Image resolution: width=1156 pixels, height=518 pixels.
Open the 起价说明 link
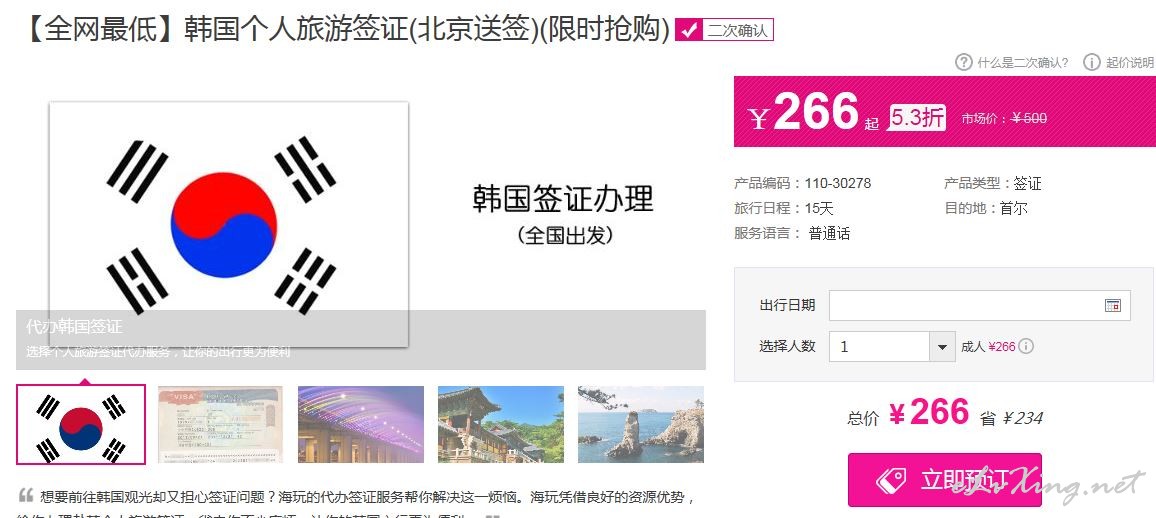[1129, 63]
